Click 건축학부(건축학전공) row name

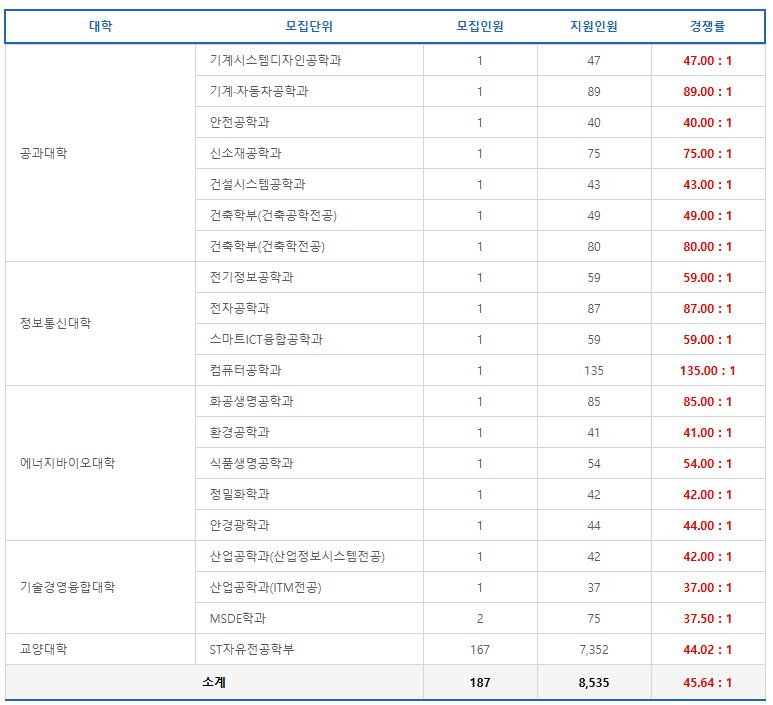(267, 247)
